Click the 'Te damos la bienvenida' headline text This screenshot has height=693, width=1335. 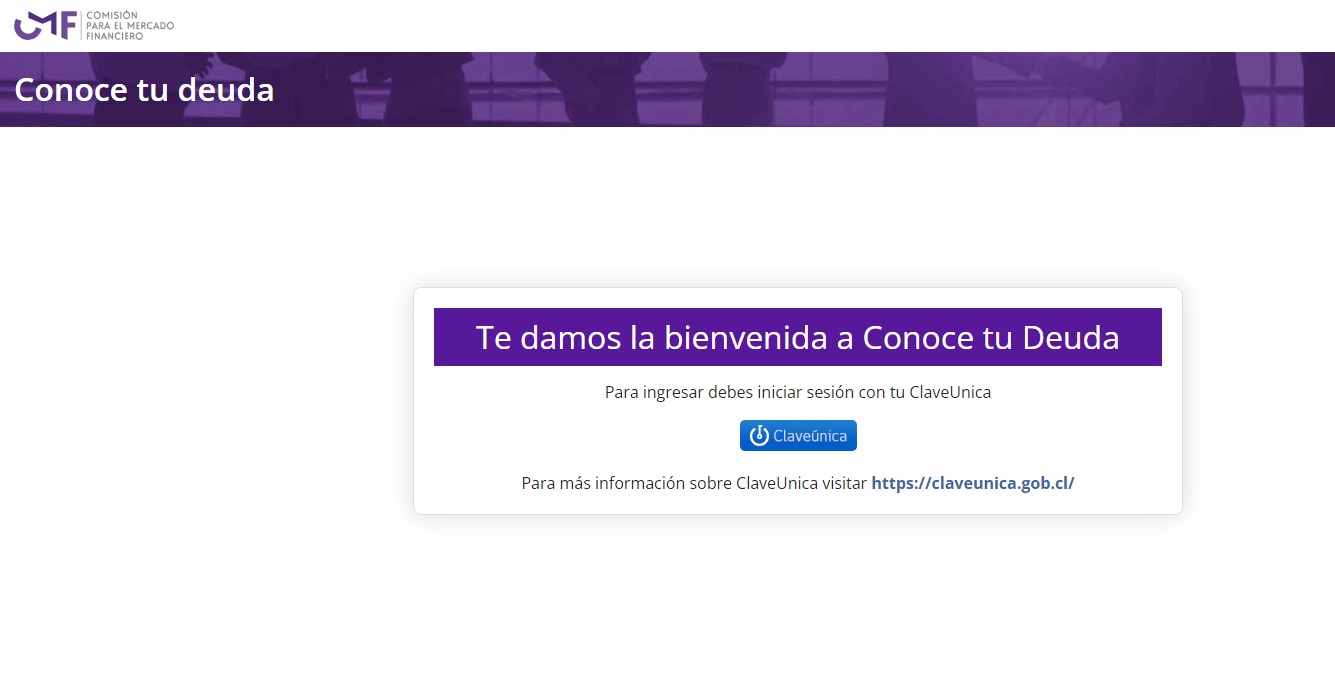pyautogui.click(x=797, y=337)
